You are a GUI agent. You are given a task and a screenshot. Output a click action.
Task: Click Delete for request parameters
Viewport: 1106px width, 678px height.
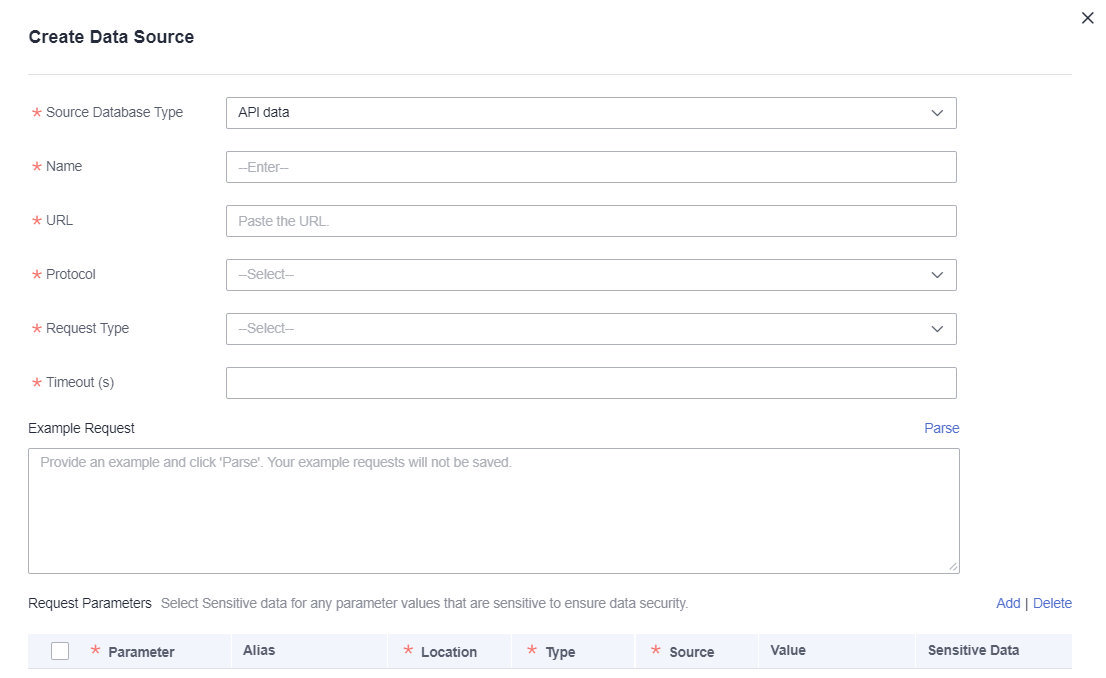[1052, 603]
